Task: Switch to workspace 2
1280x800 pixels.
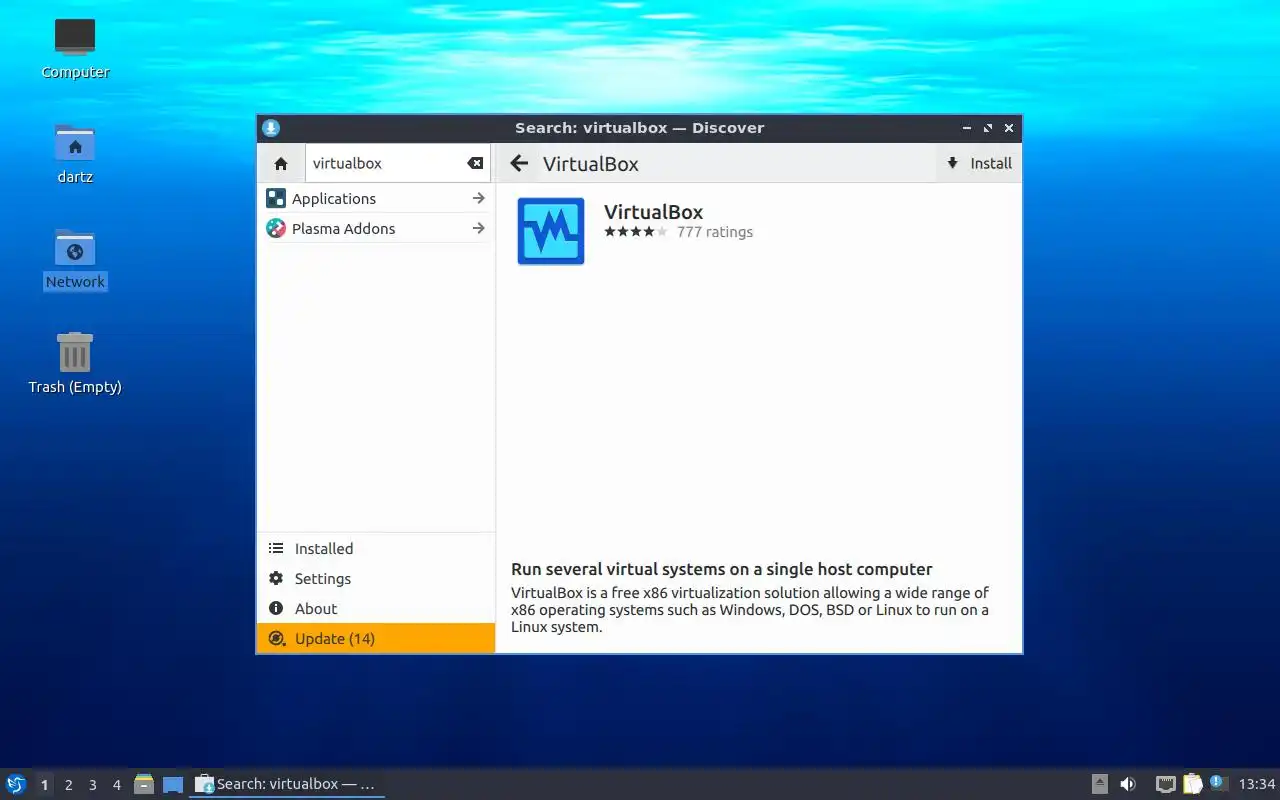Action: [x=69, y=785]
